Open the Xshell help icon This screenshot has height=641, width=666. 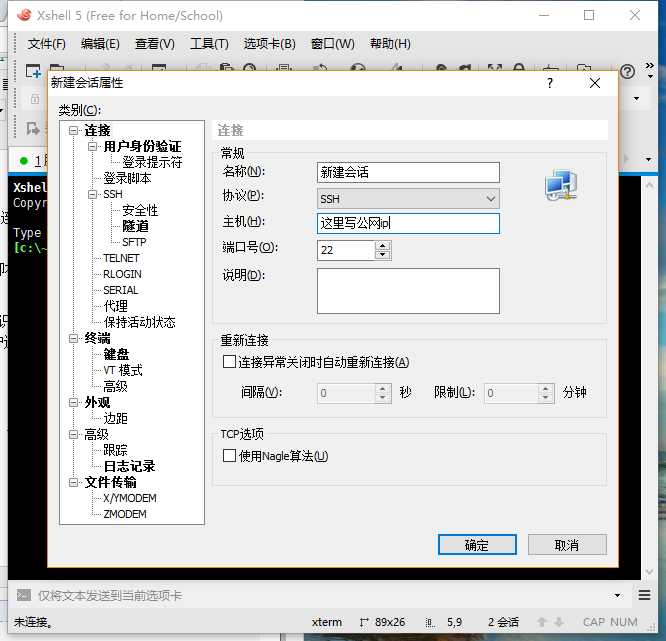point(627,71)
